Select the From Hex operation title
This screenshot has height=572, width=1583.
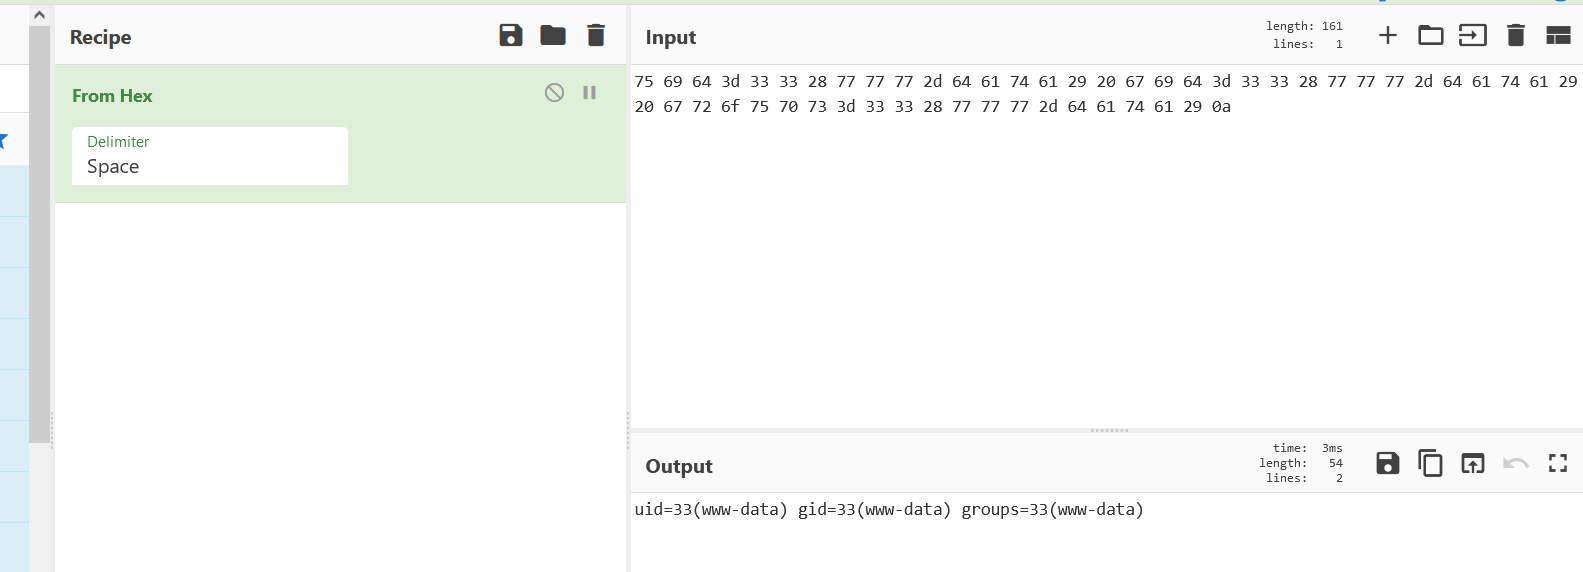coord(112,96)
